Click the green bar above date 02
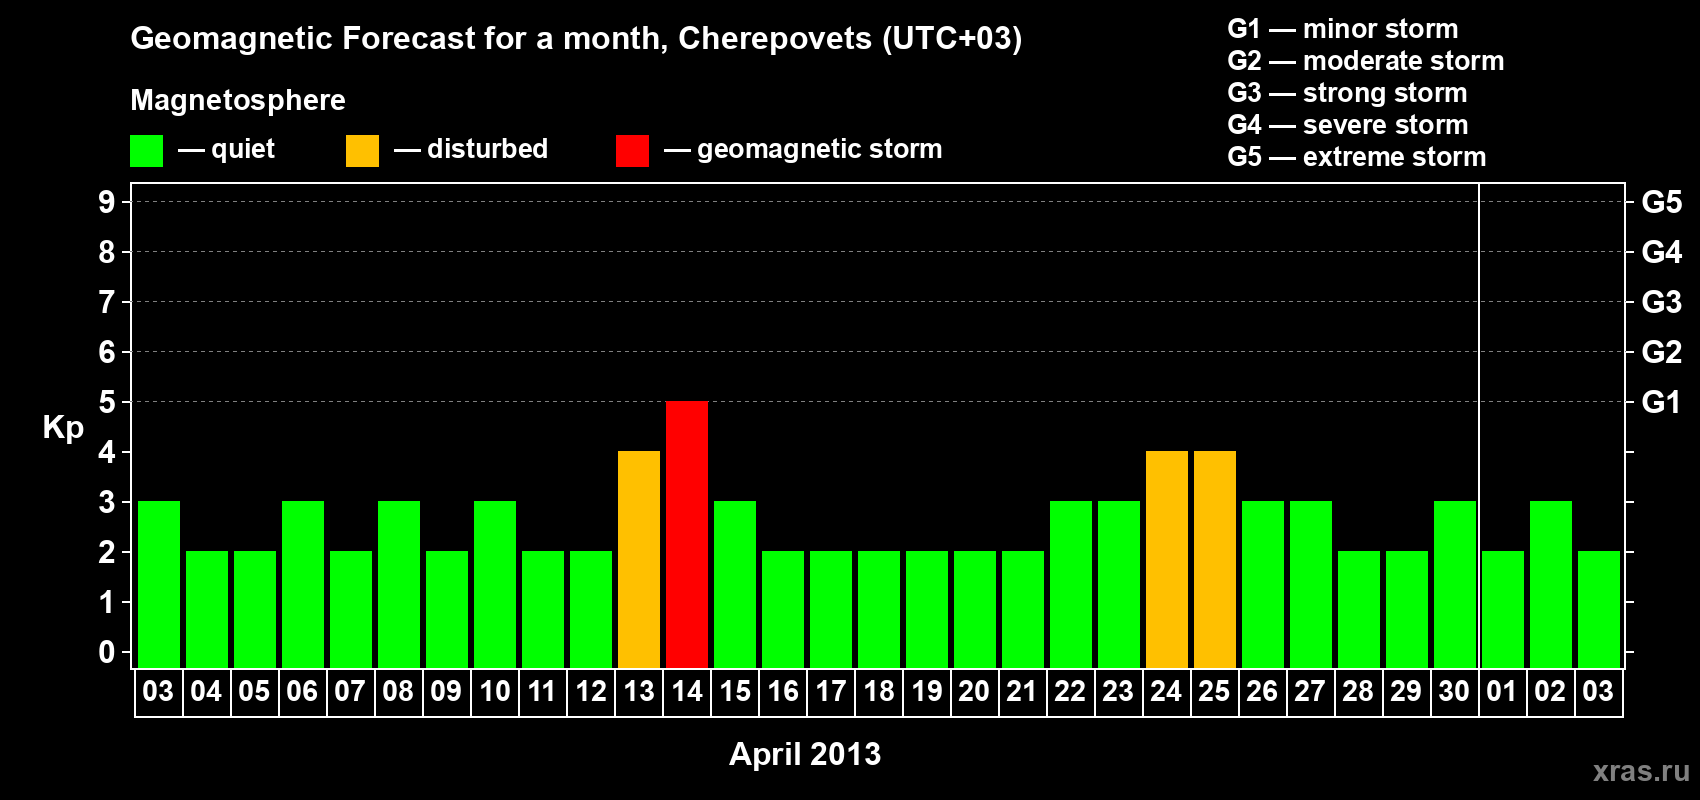1700x800 pixels. click(x=1551, y=584)
